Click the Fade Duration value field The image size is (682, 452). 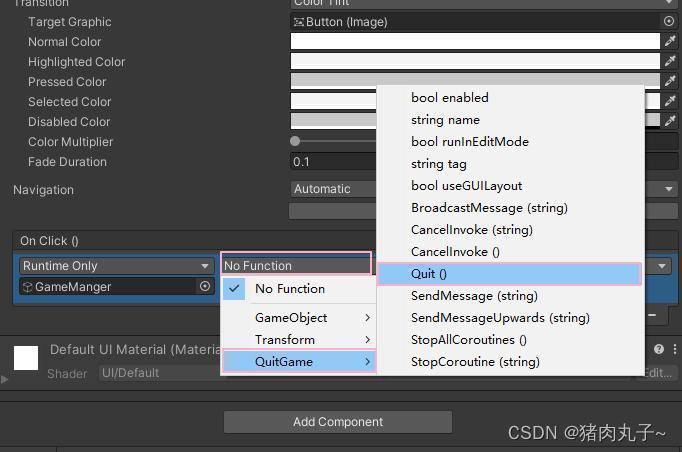click(333, 162)
